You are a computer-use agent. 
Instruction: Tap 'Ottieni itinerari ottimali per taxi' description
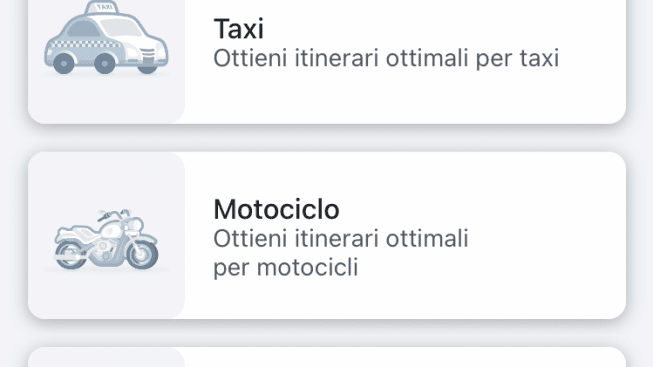point(386,58)
